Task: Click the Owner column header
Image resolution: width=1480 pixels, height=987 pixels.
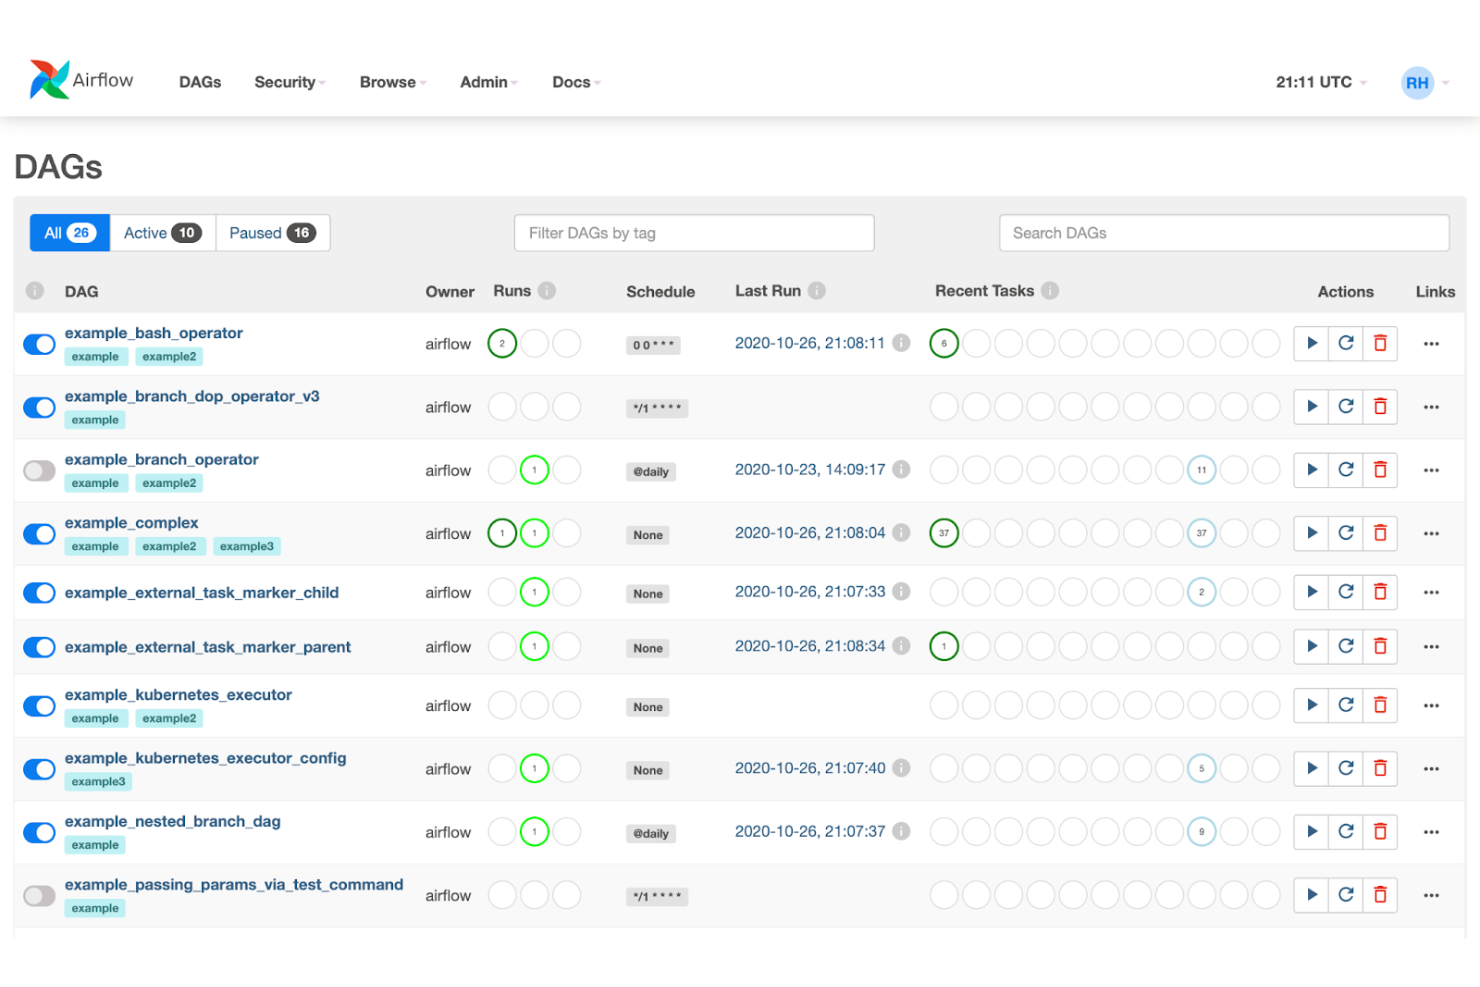Action: tap(450, 292)
